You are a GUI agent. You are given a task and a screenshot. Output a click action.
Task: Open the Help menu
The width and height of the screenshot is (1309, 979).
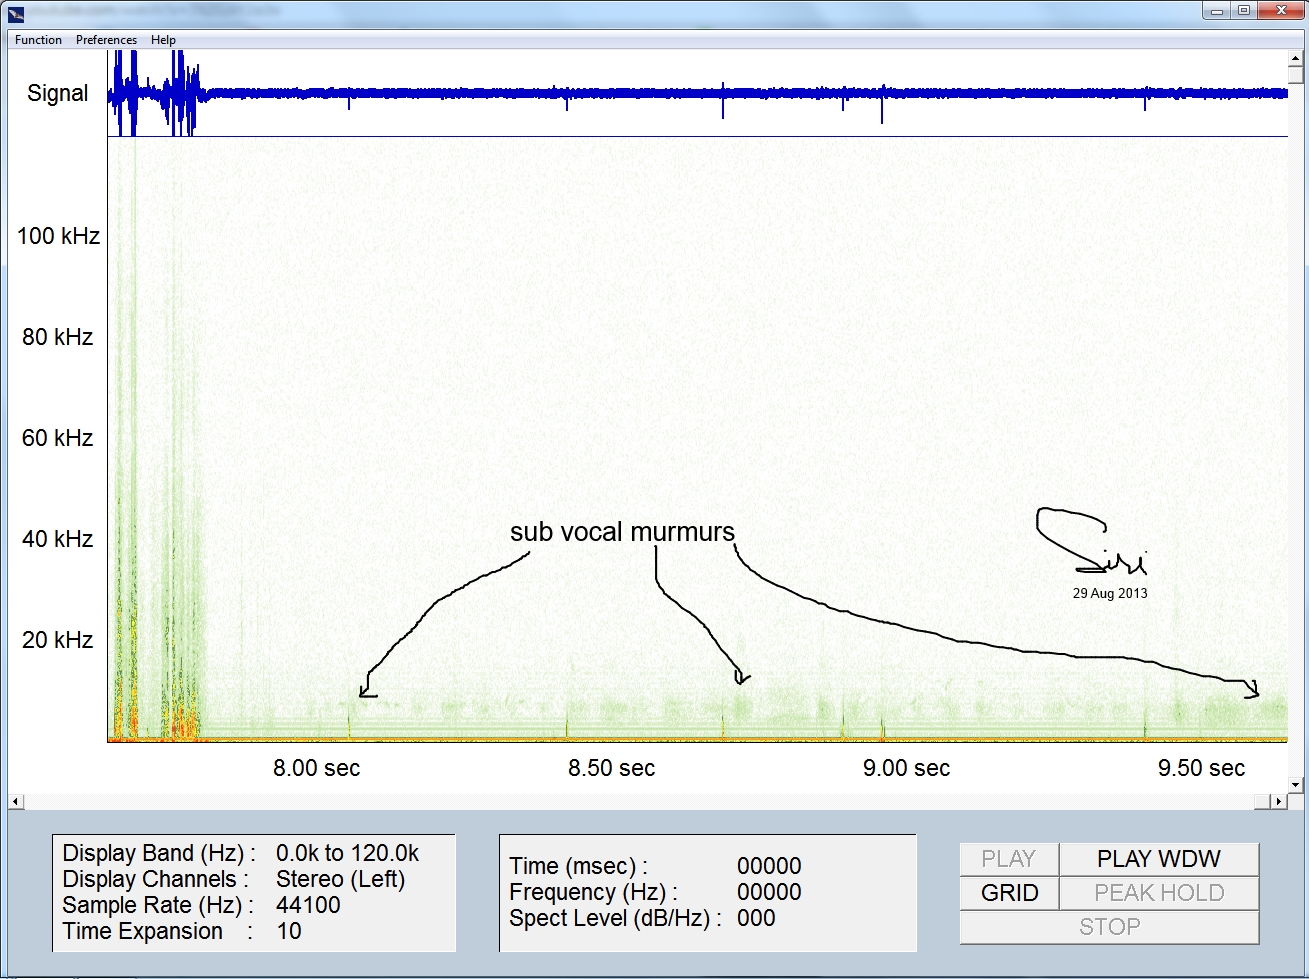click(x=163, y=40)
